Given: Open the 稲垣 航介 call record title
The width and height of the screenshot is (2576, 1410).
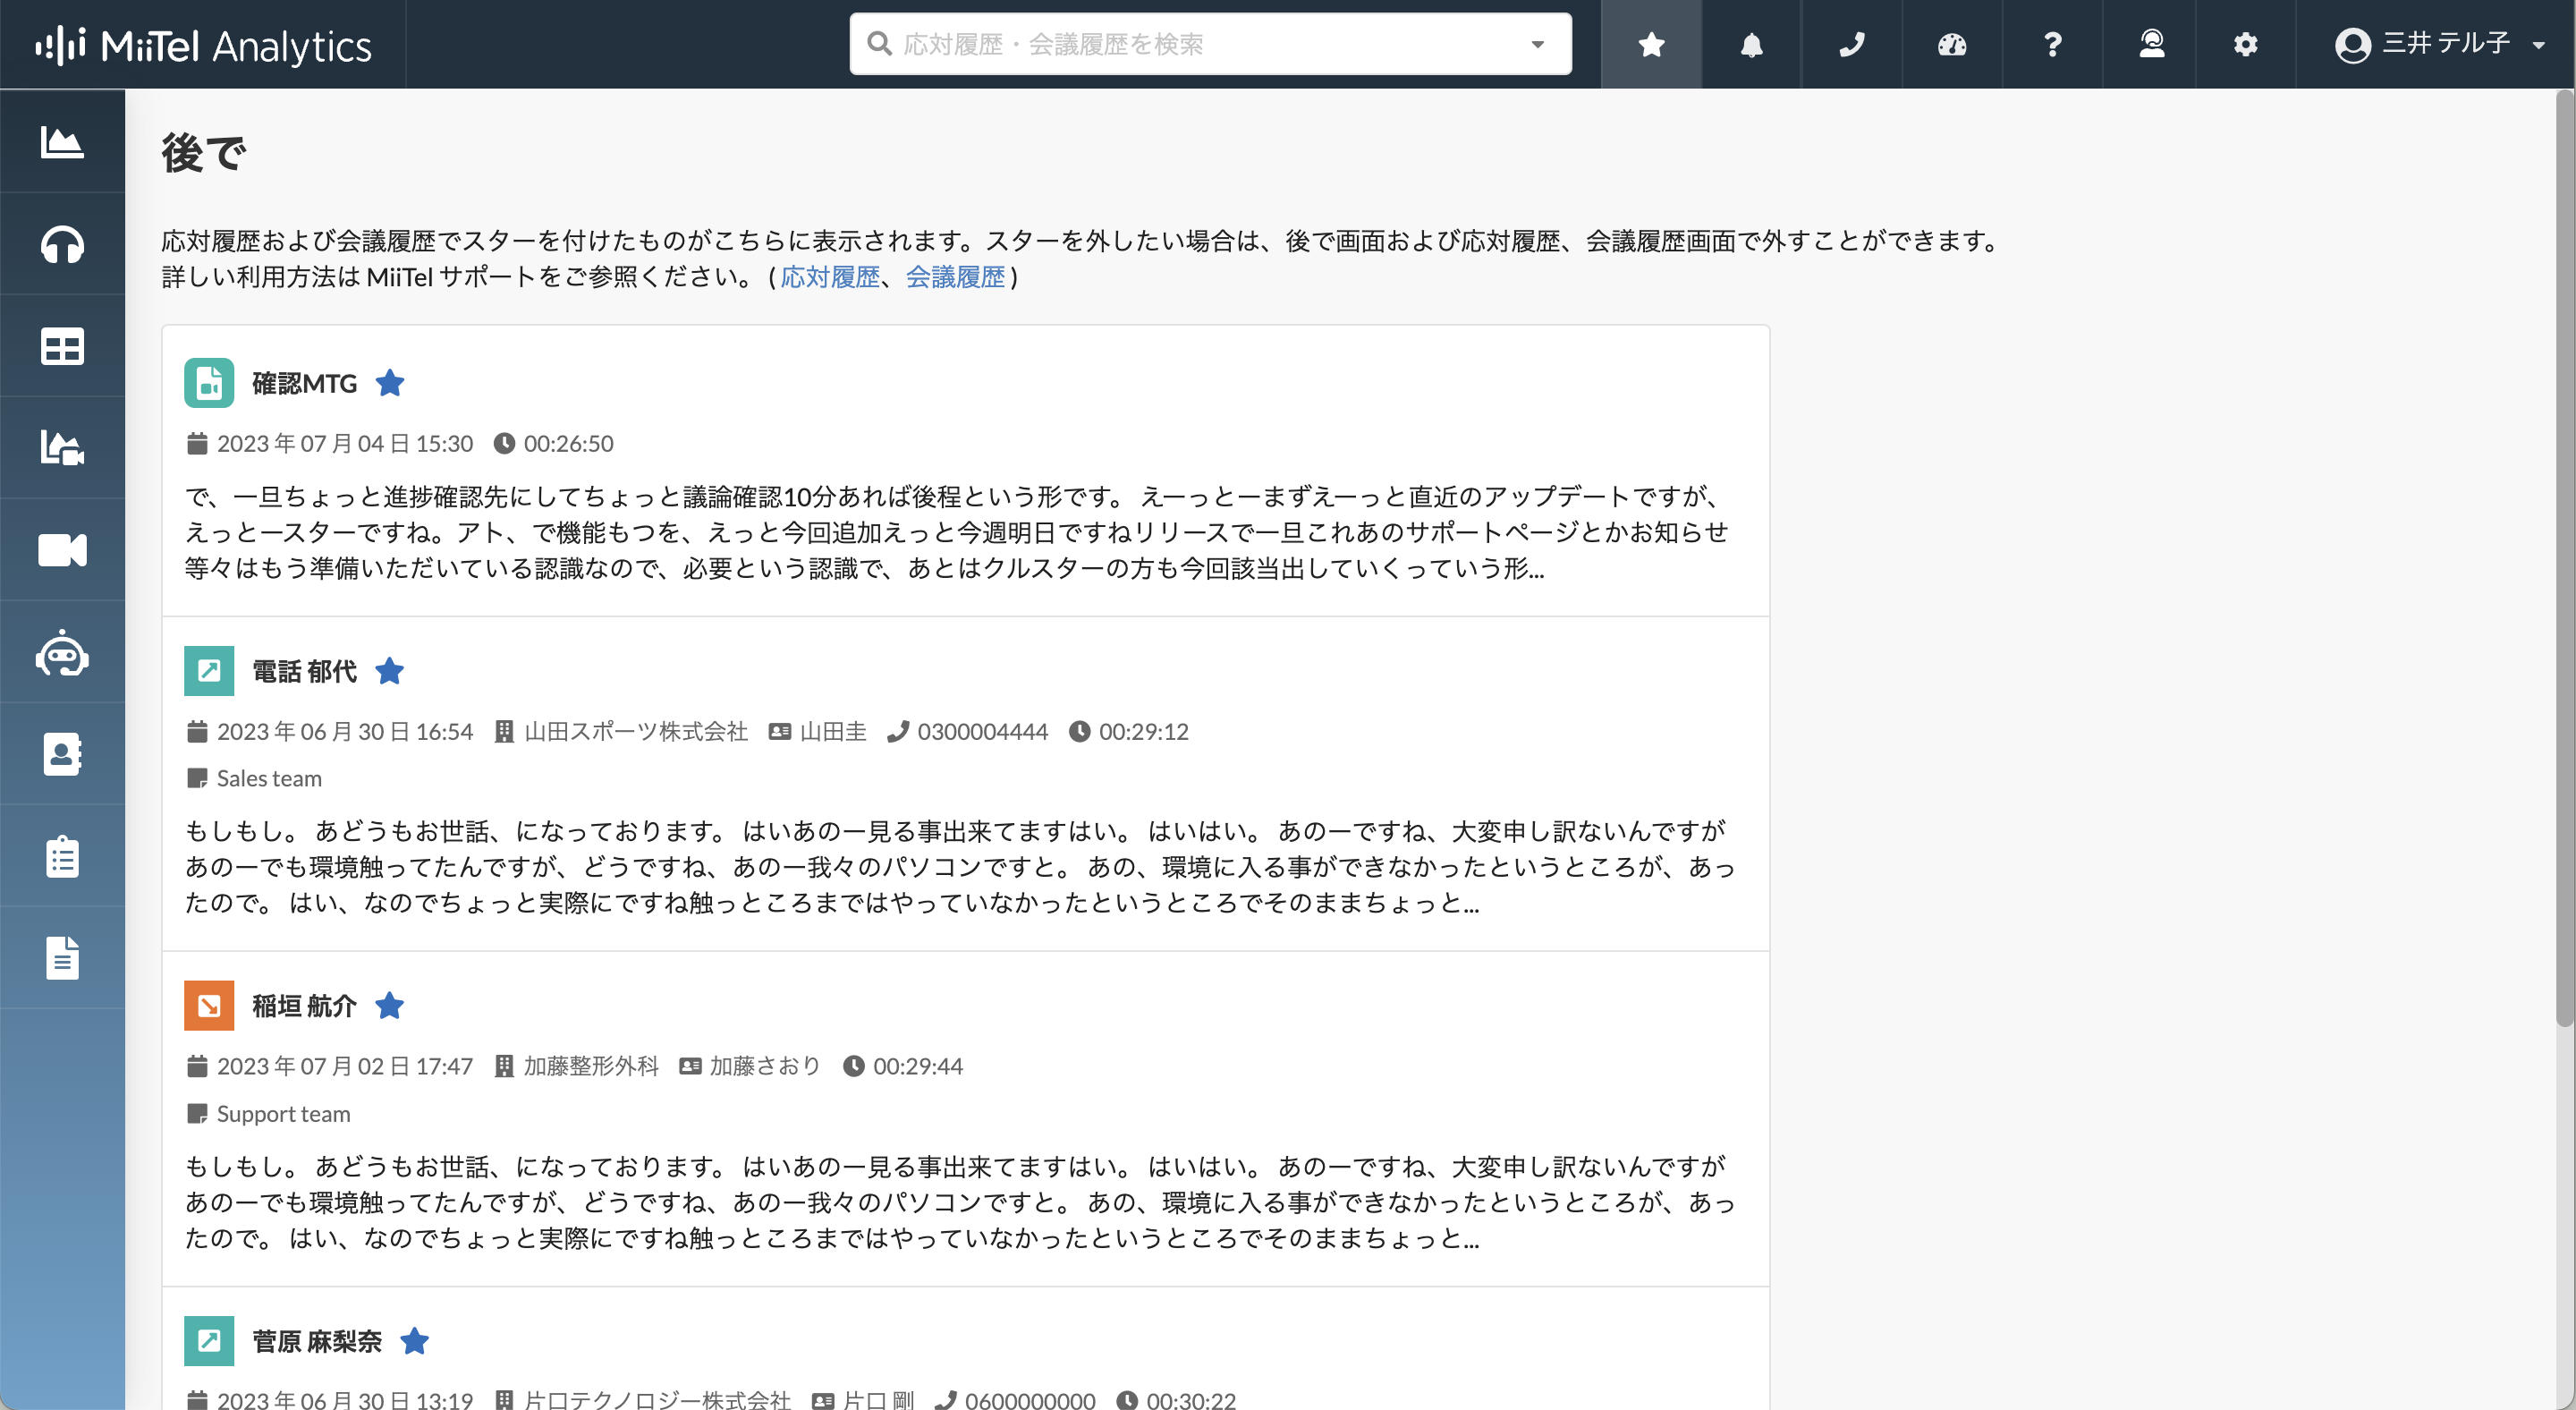Looking at the screenshot, I should (x=305, y=1006).
